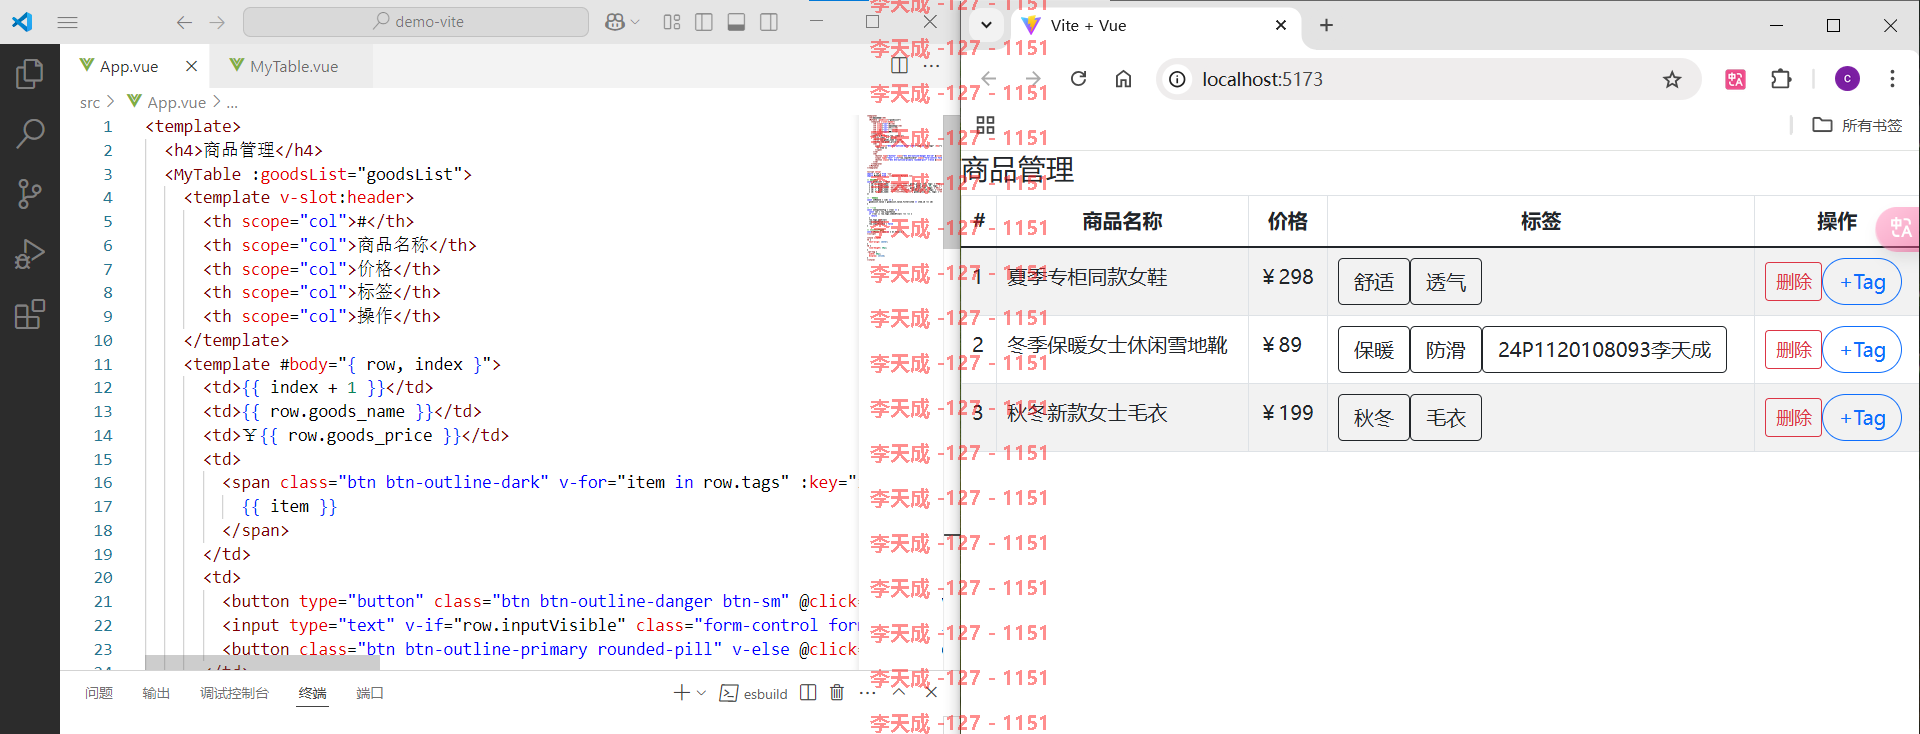Go back in VS Code navigation

click(x=184, y=22)
